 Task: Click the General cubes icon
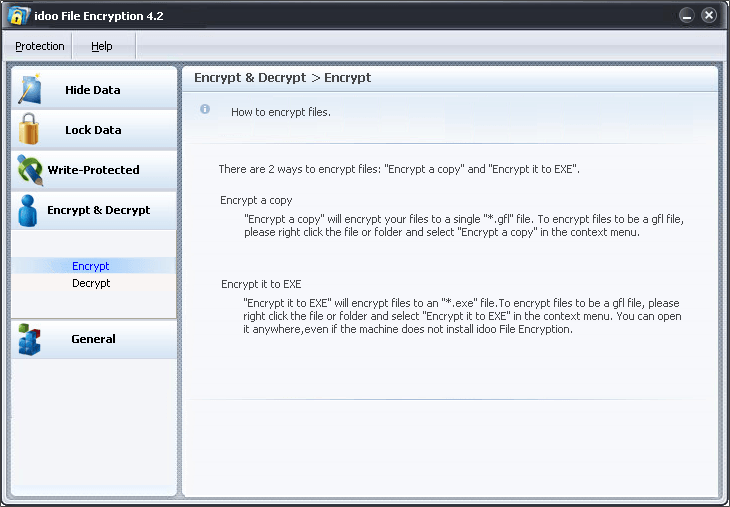[29, 339]
